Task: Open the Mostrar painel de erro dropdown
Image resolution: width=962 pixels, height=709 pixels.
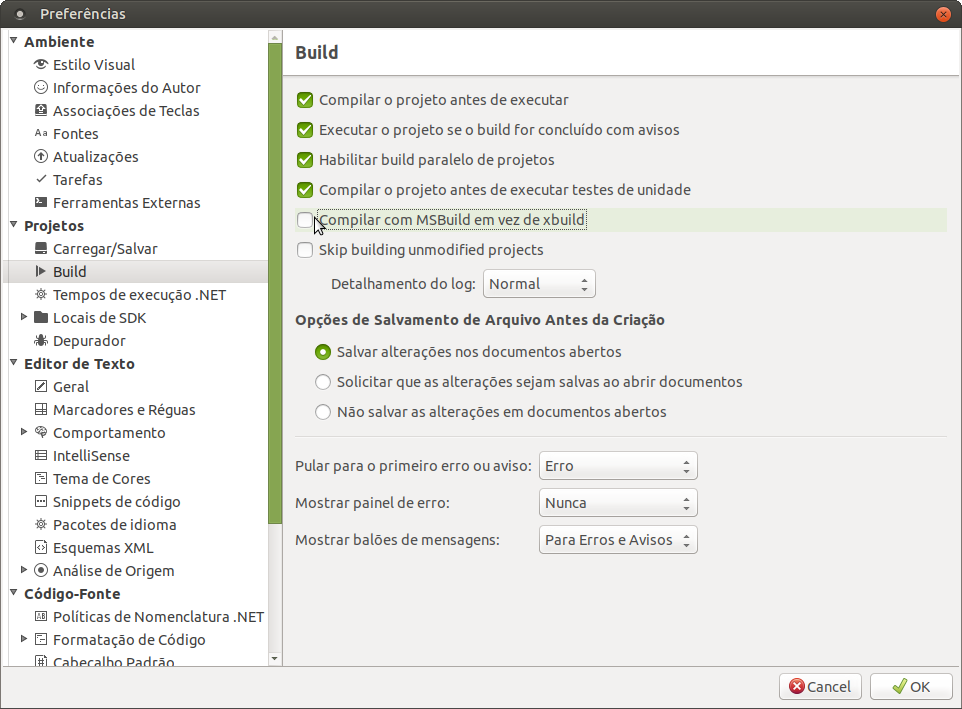Action: tap(618, 503)
